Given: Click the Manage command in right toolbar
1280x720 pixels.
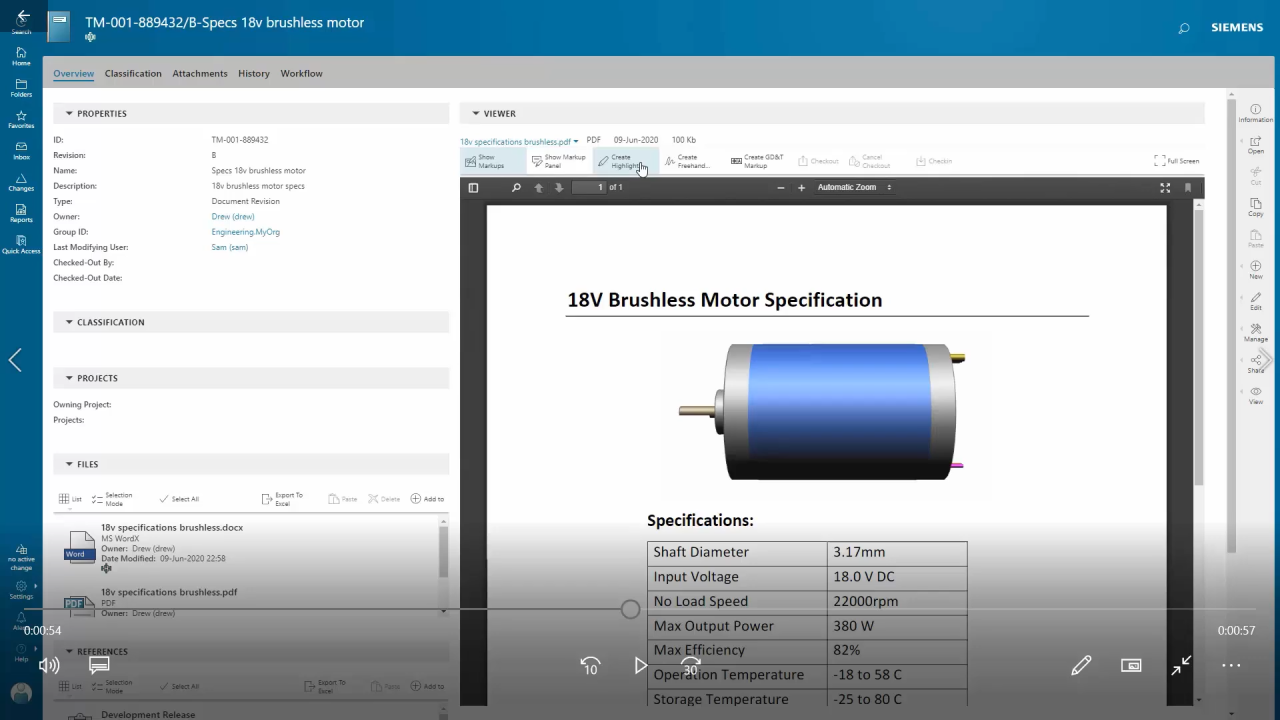Looking at the screenshot, I should (x=1256, y=333).
